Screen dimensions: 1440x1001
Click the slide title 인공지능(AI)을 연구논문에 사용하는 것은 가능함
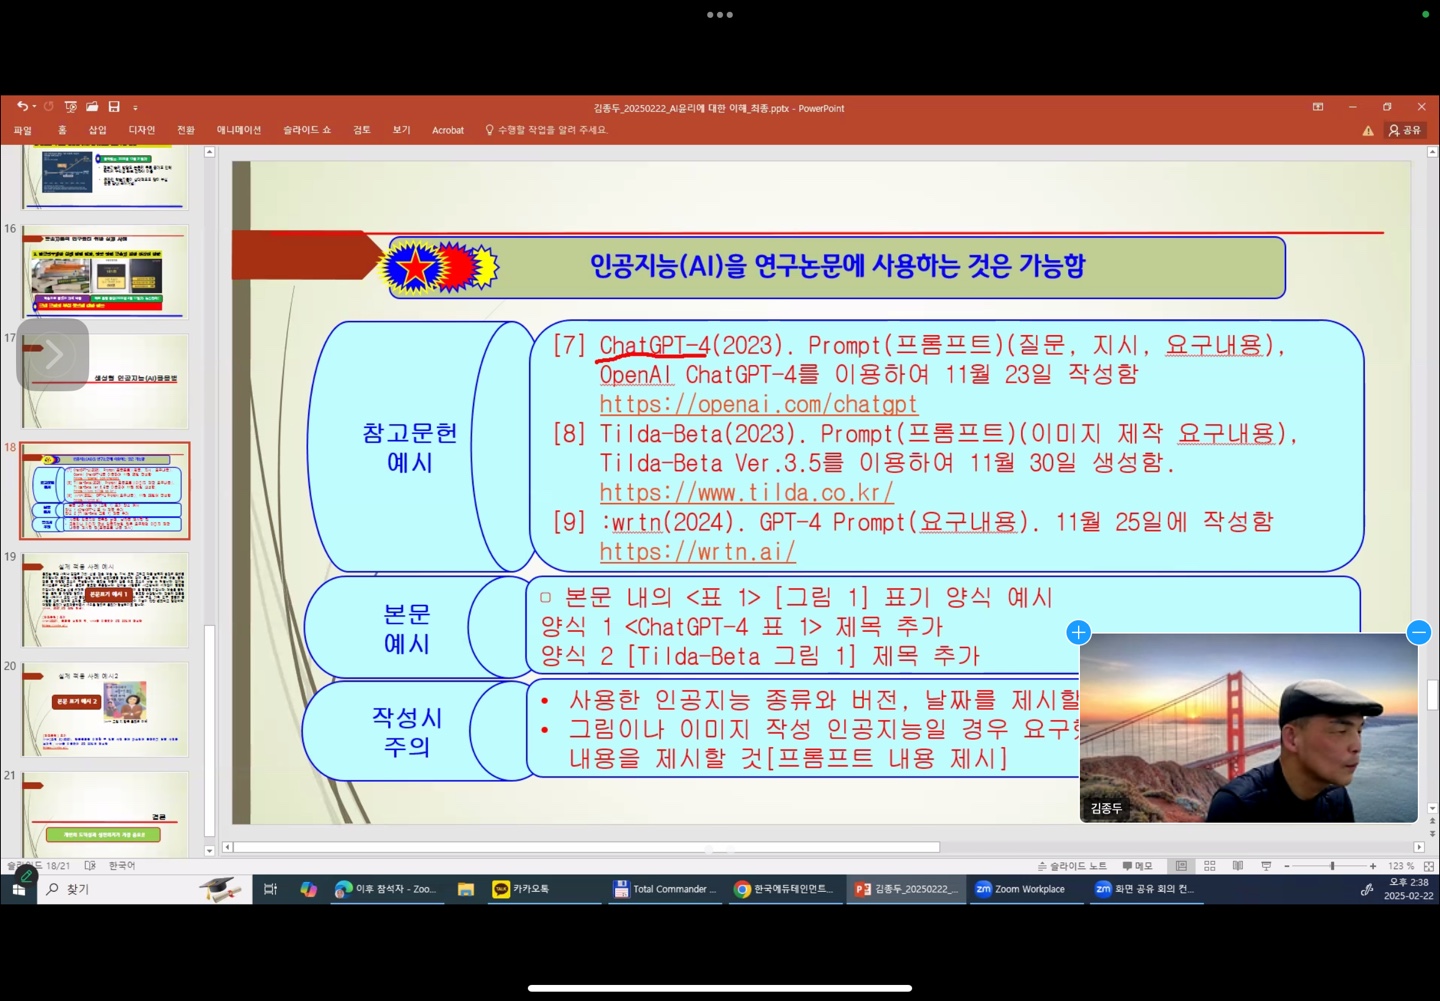pyautogui.click(x=837, y=267)
